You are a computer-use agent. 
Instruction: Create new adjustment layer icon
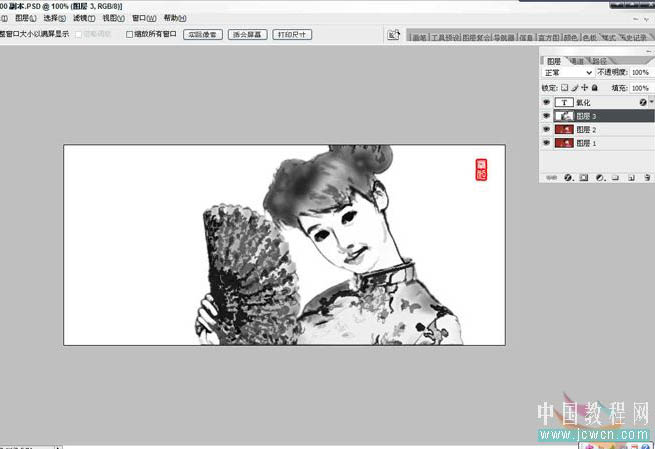pyautogui.click(x=600, y=178)
